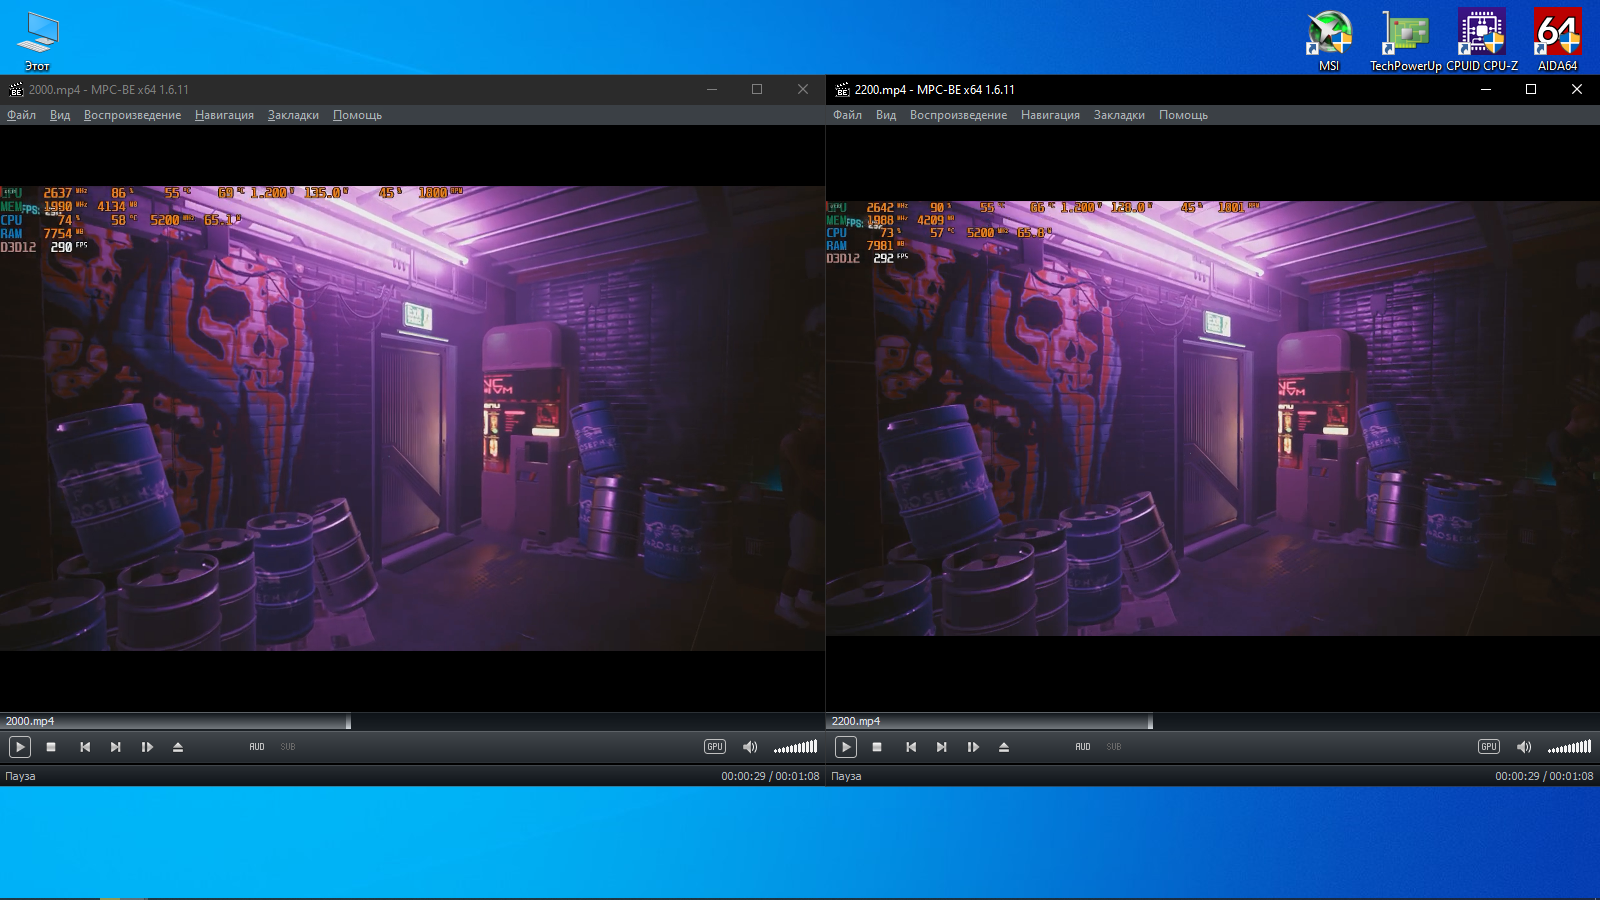Mute the sound in 2200.mp4 player
Viewport: 1600px width, 900px height.
1524,747
